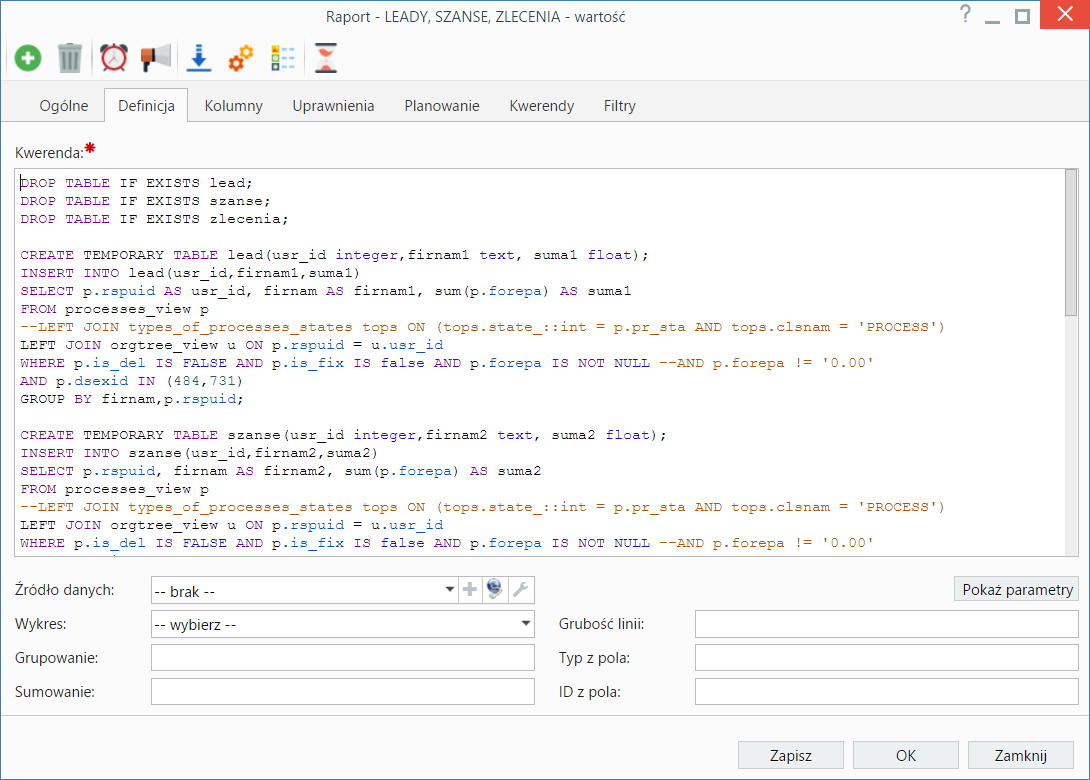The height and width of the screenshot is (780, 1090).
Task: Open the Filtry tab
Action: point(619,106)
